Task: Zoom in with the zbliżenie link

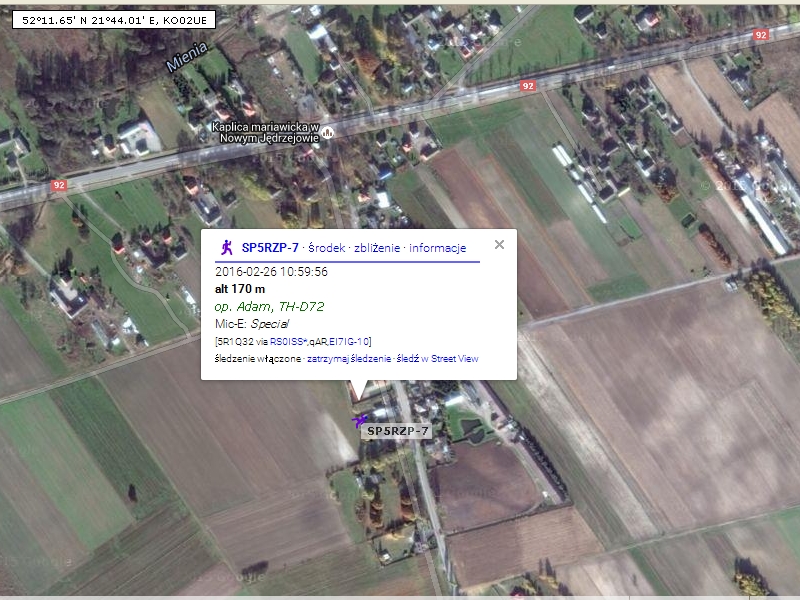Action: pos(377,248)
